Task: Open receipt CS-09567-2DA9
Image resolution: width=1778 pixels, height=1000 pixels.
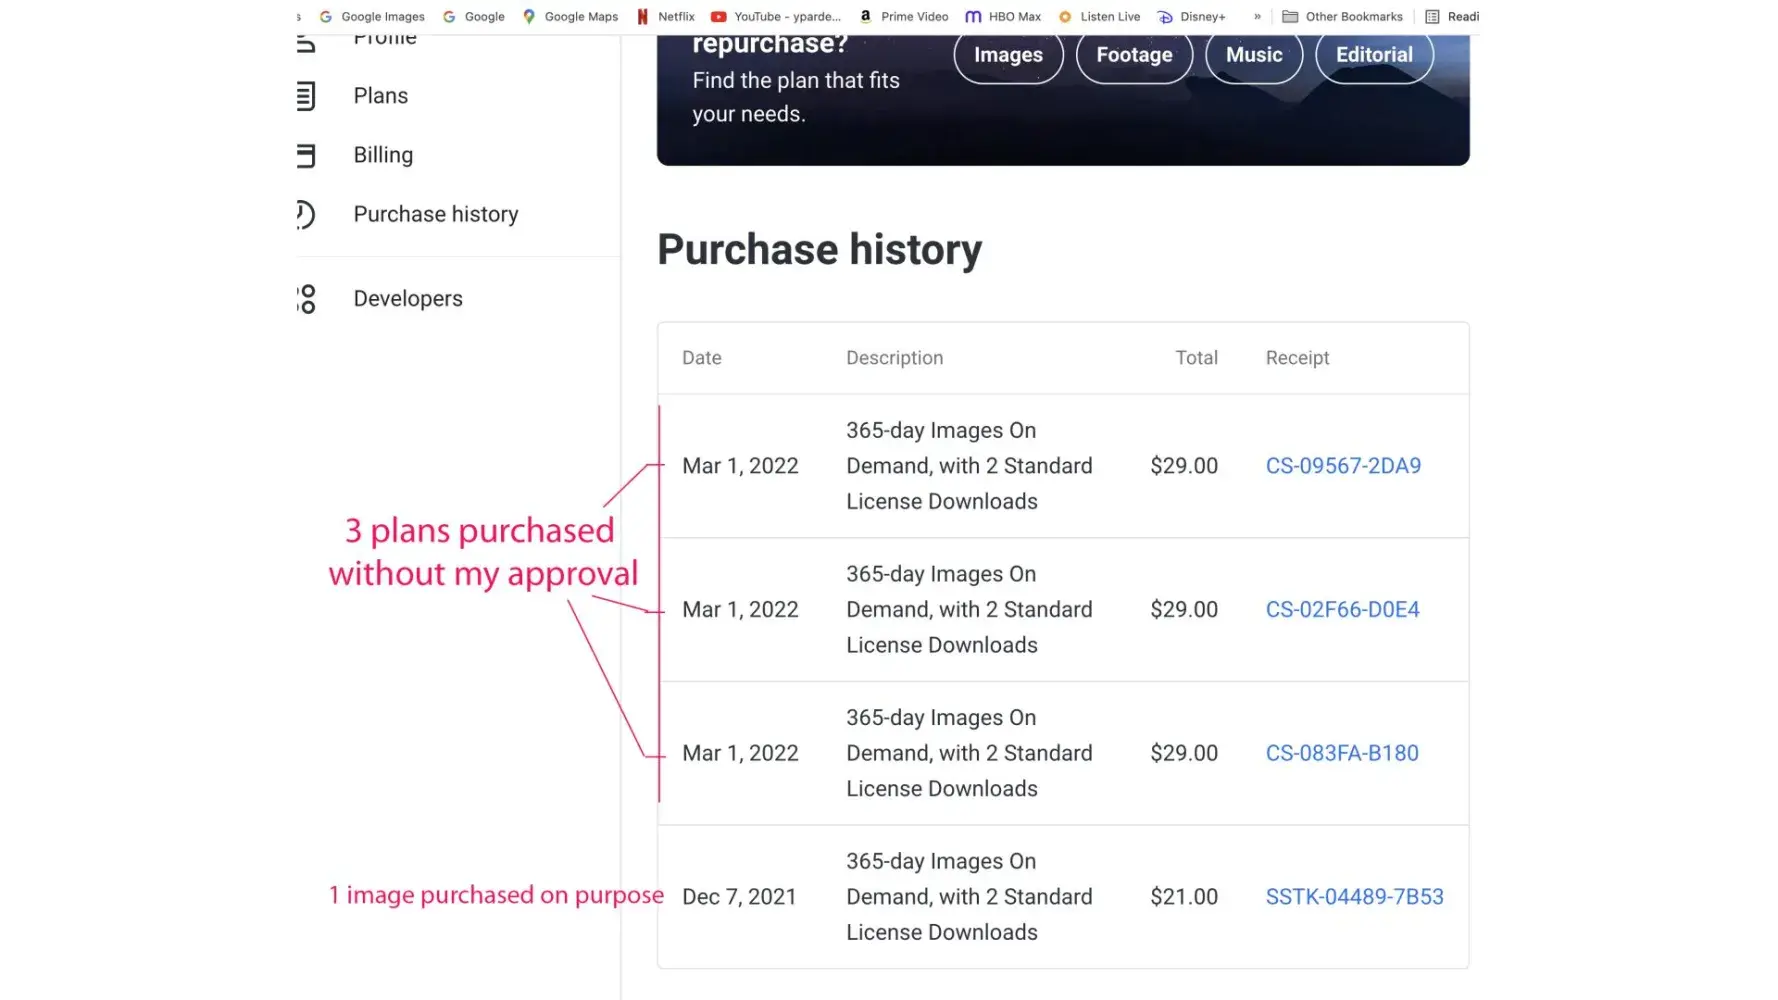Action: click(1343, 466)
